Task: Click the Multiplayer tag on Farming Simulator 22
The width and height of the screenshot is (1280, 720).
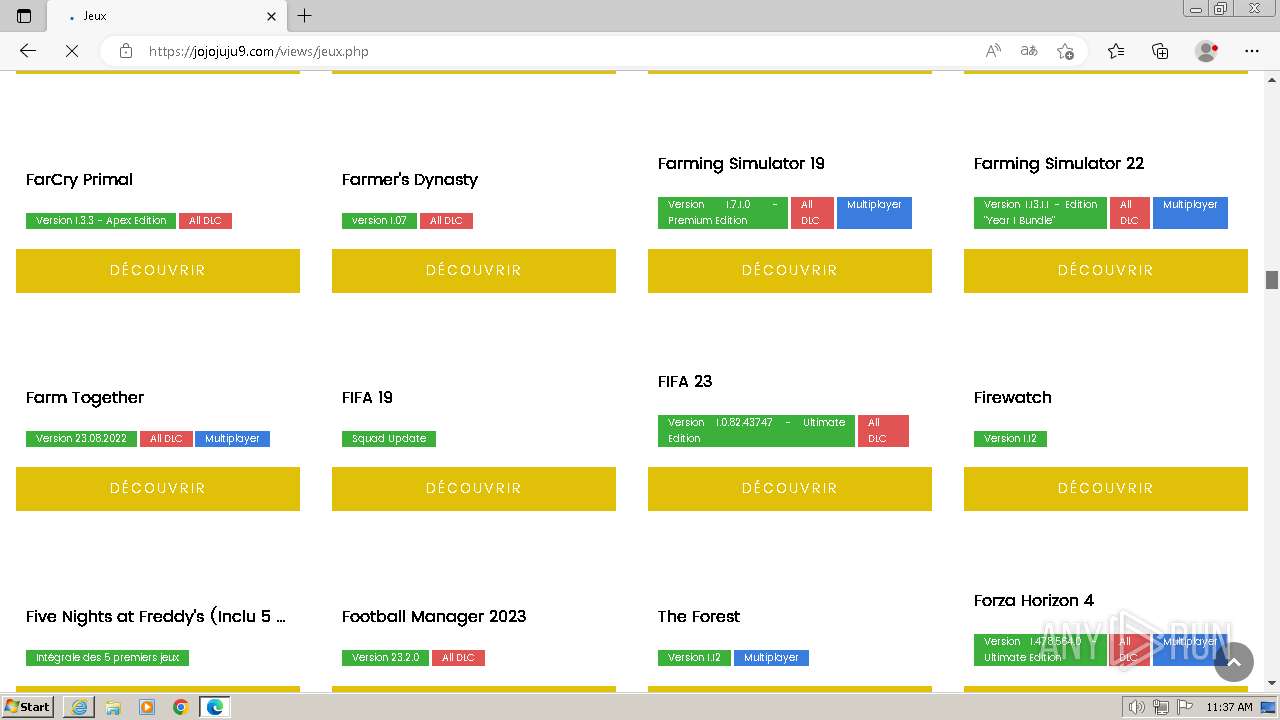Action: pos(1190,213)
